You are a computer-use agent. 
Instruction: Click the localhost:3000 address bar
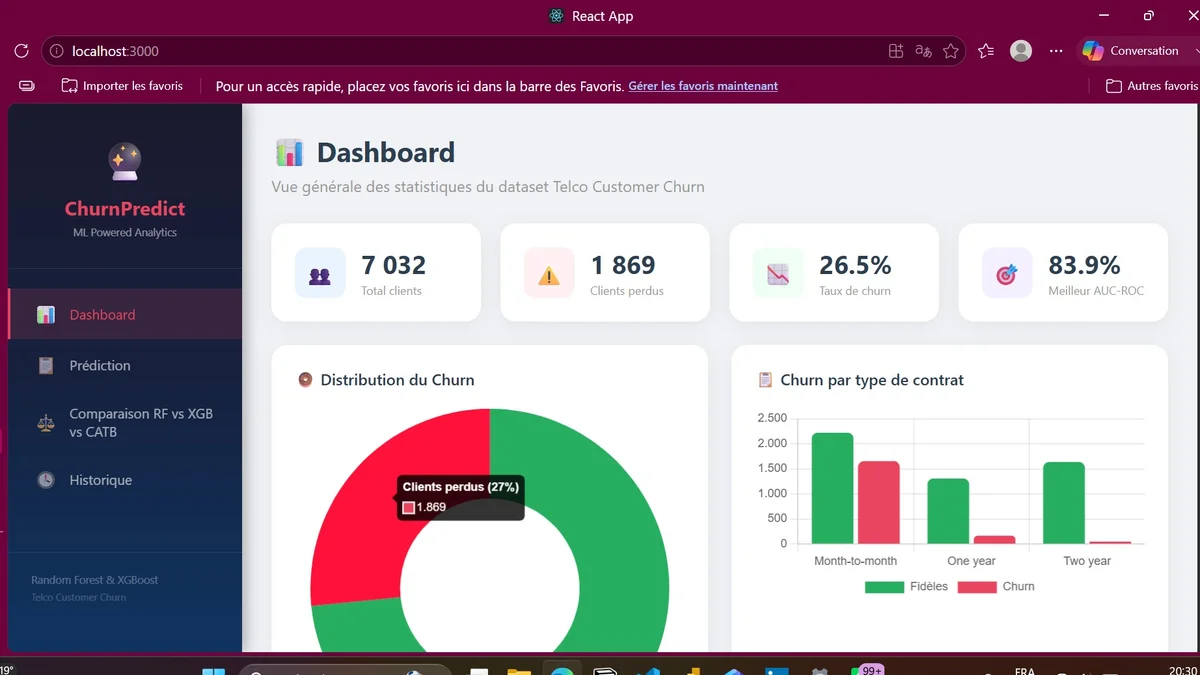tap(503, 51)
